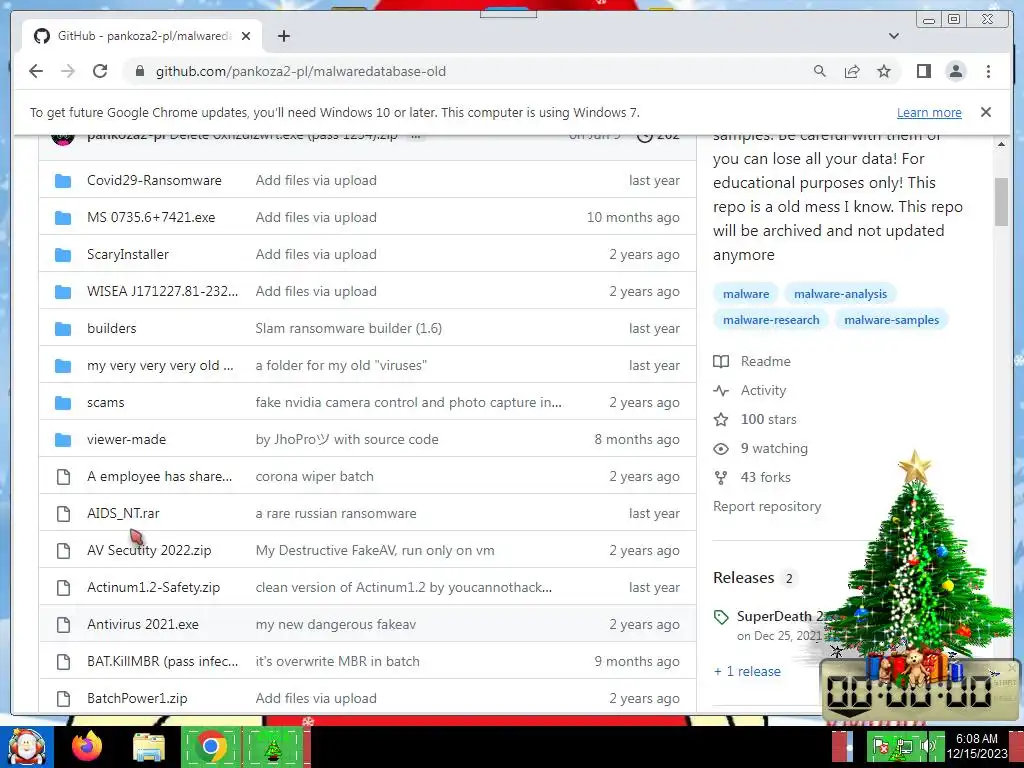The height and width of the screenshot is (768, 1024).
Task: Open Learn more about Chrome updates
Action: pyautogui.click(x=929, y=112)
